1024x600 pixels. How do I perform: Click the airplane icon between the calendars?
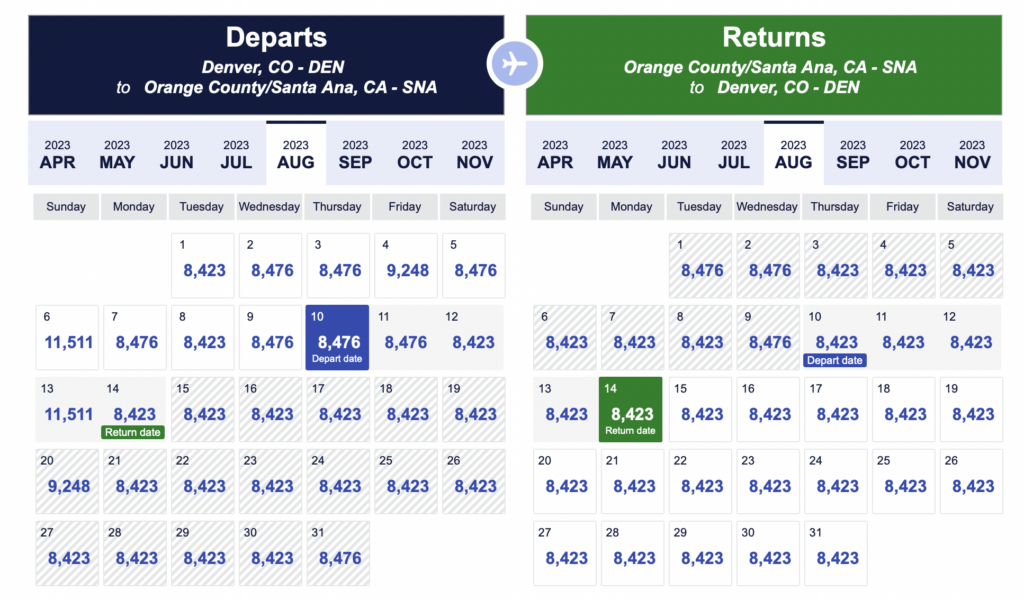click(x=514, y=62)
